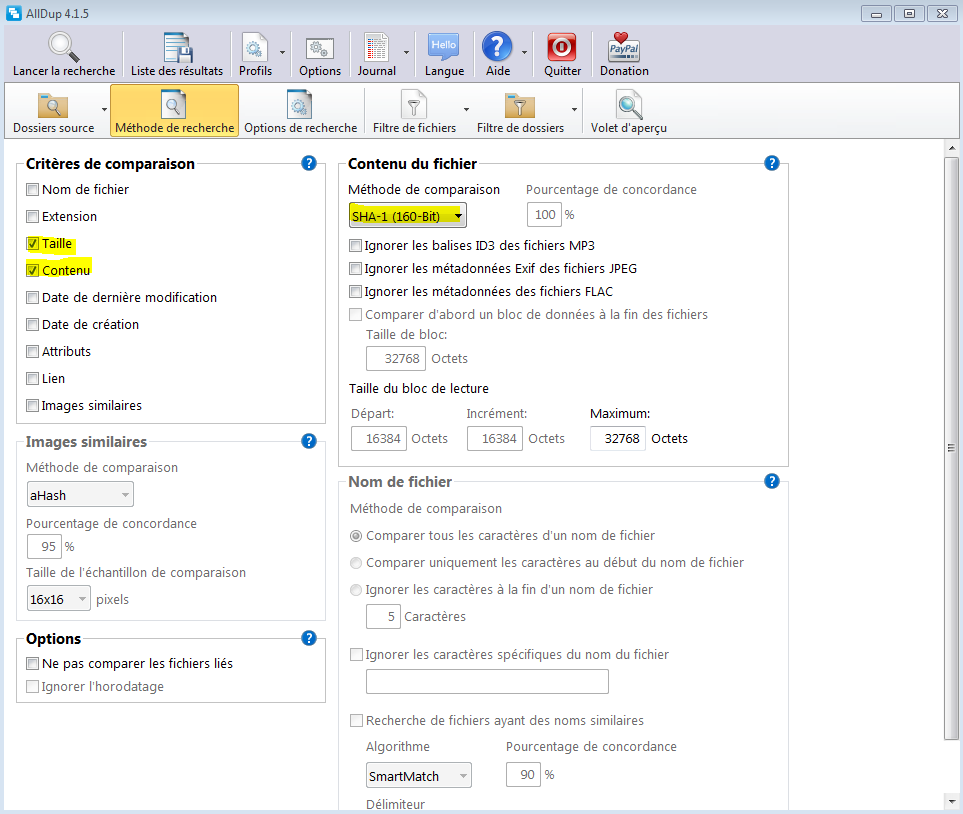Expand the Profils dropdown arrow
Screen dimensions: 963x814
pos(282,52)
